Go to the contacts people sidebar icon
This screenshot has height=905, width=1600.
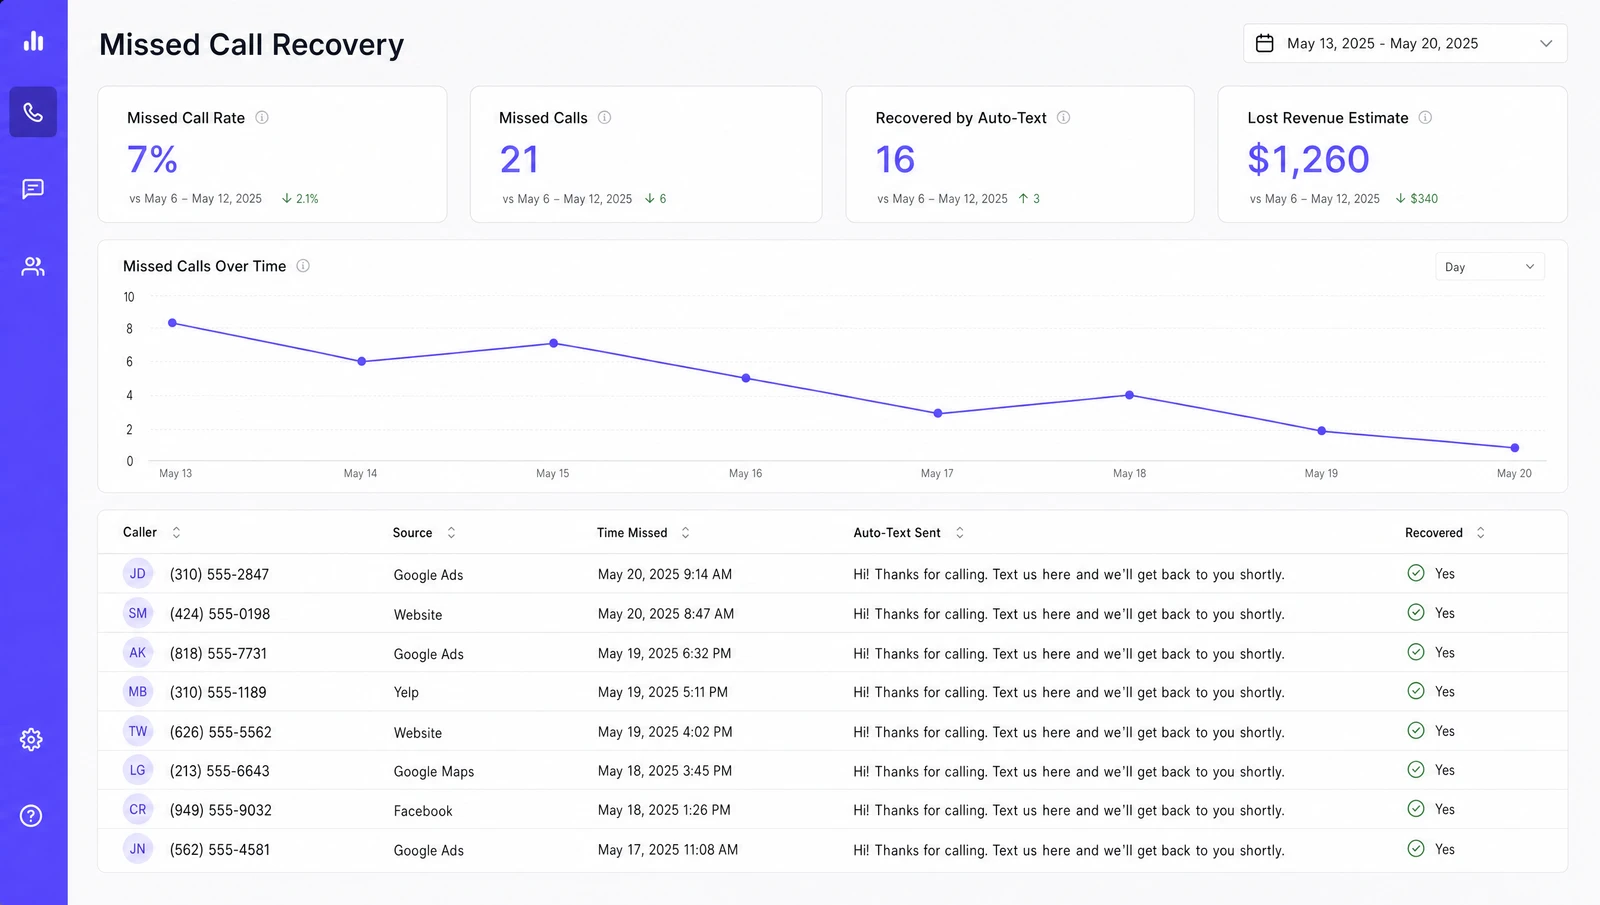coord(33,266)
